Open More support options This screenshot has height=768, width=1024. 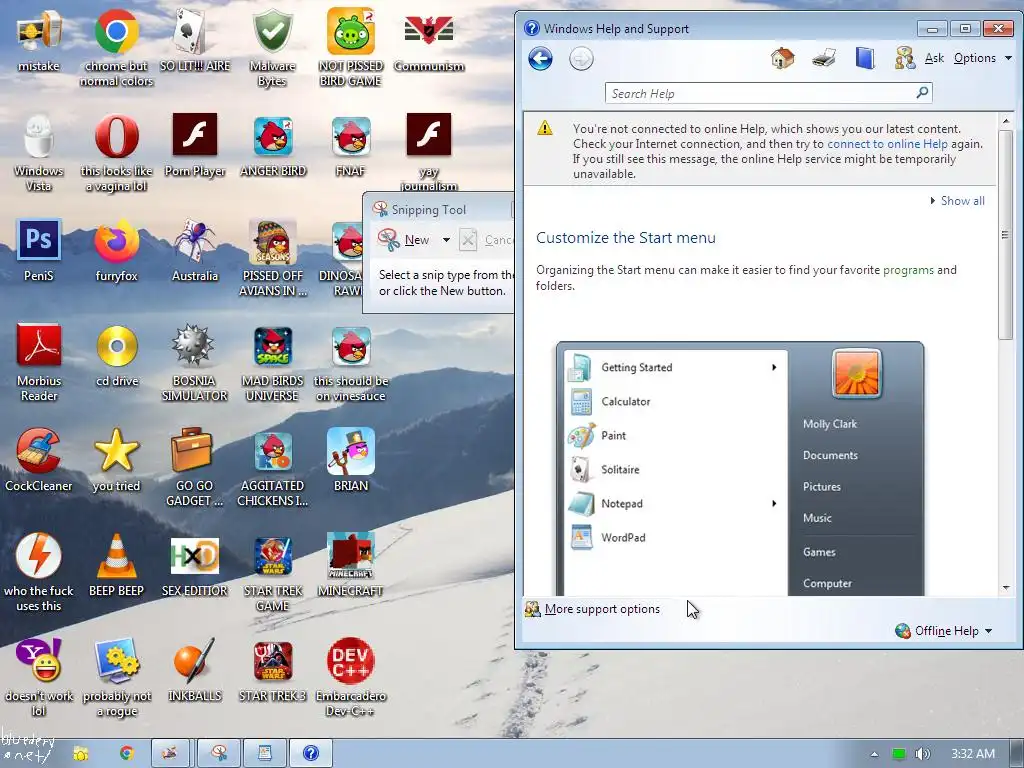[x=593, y=609]
